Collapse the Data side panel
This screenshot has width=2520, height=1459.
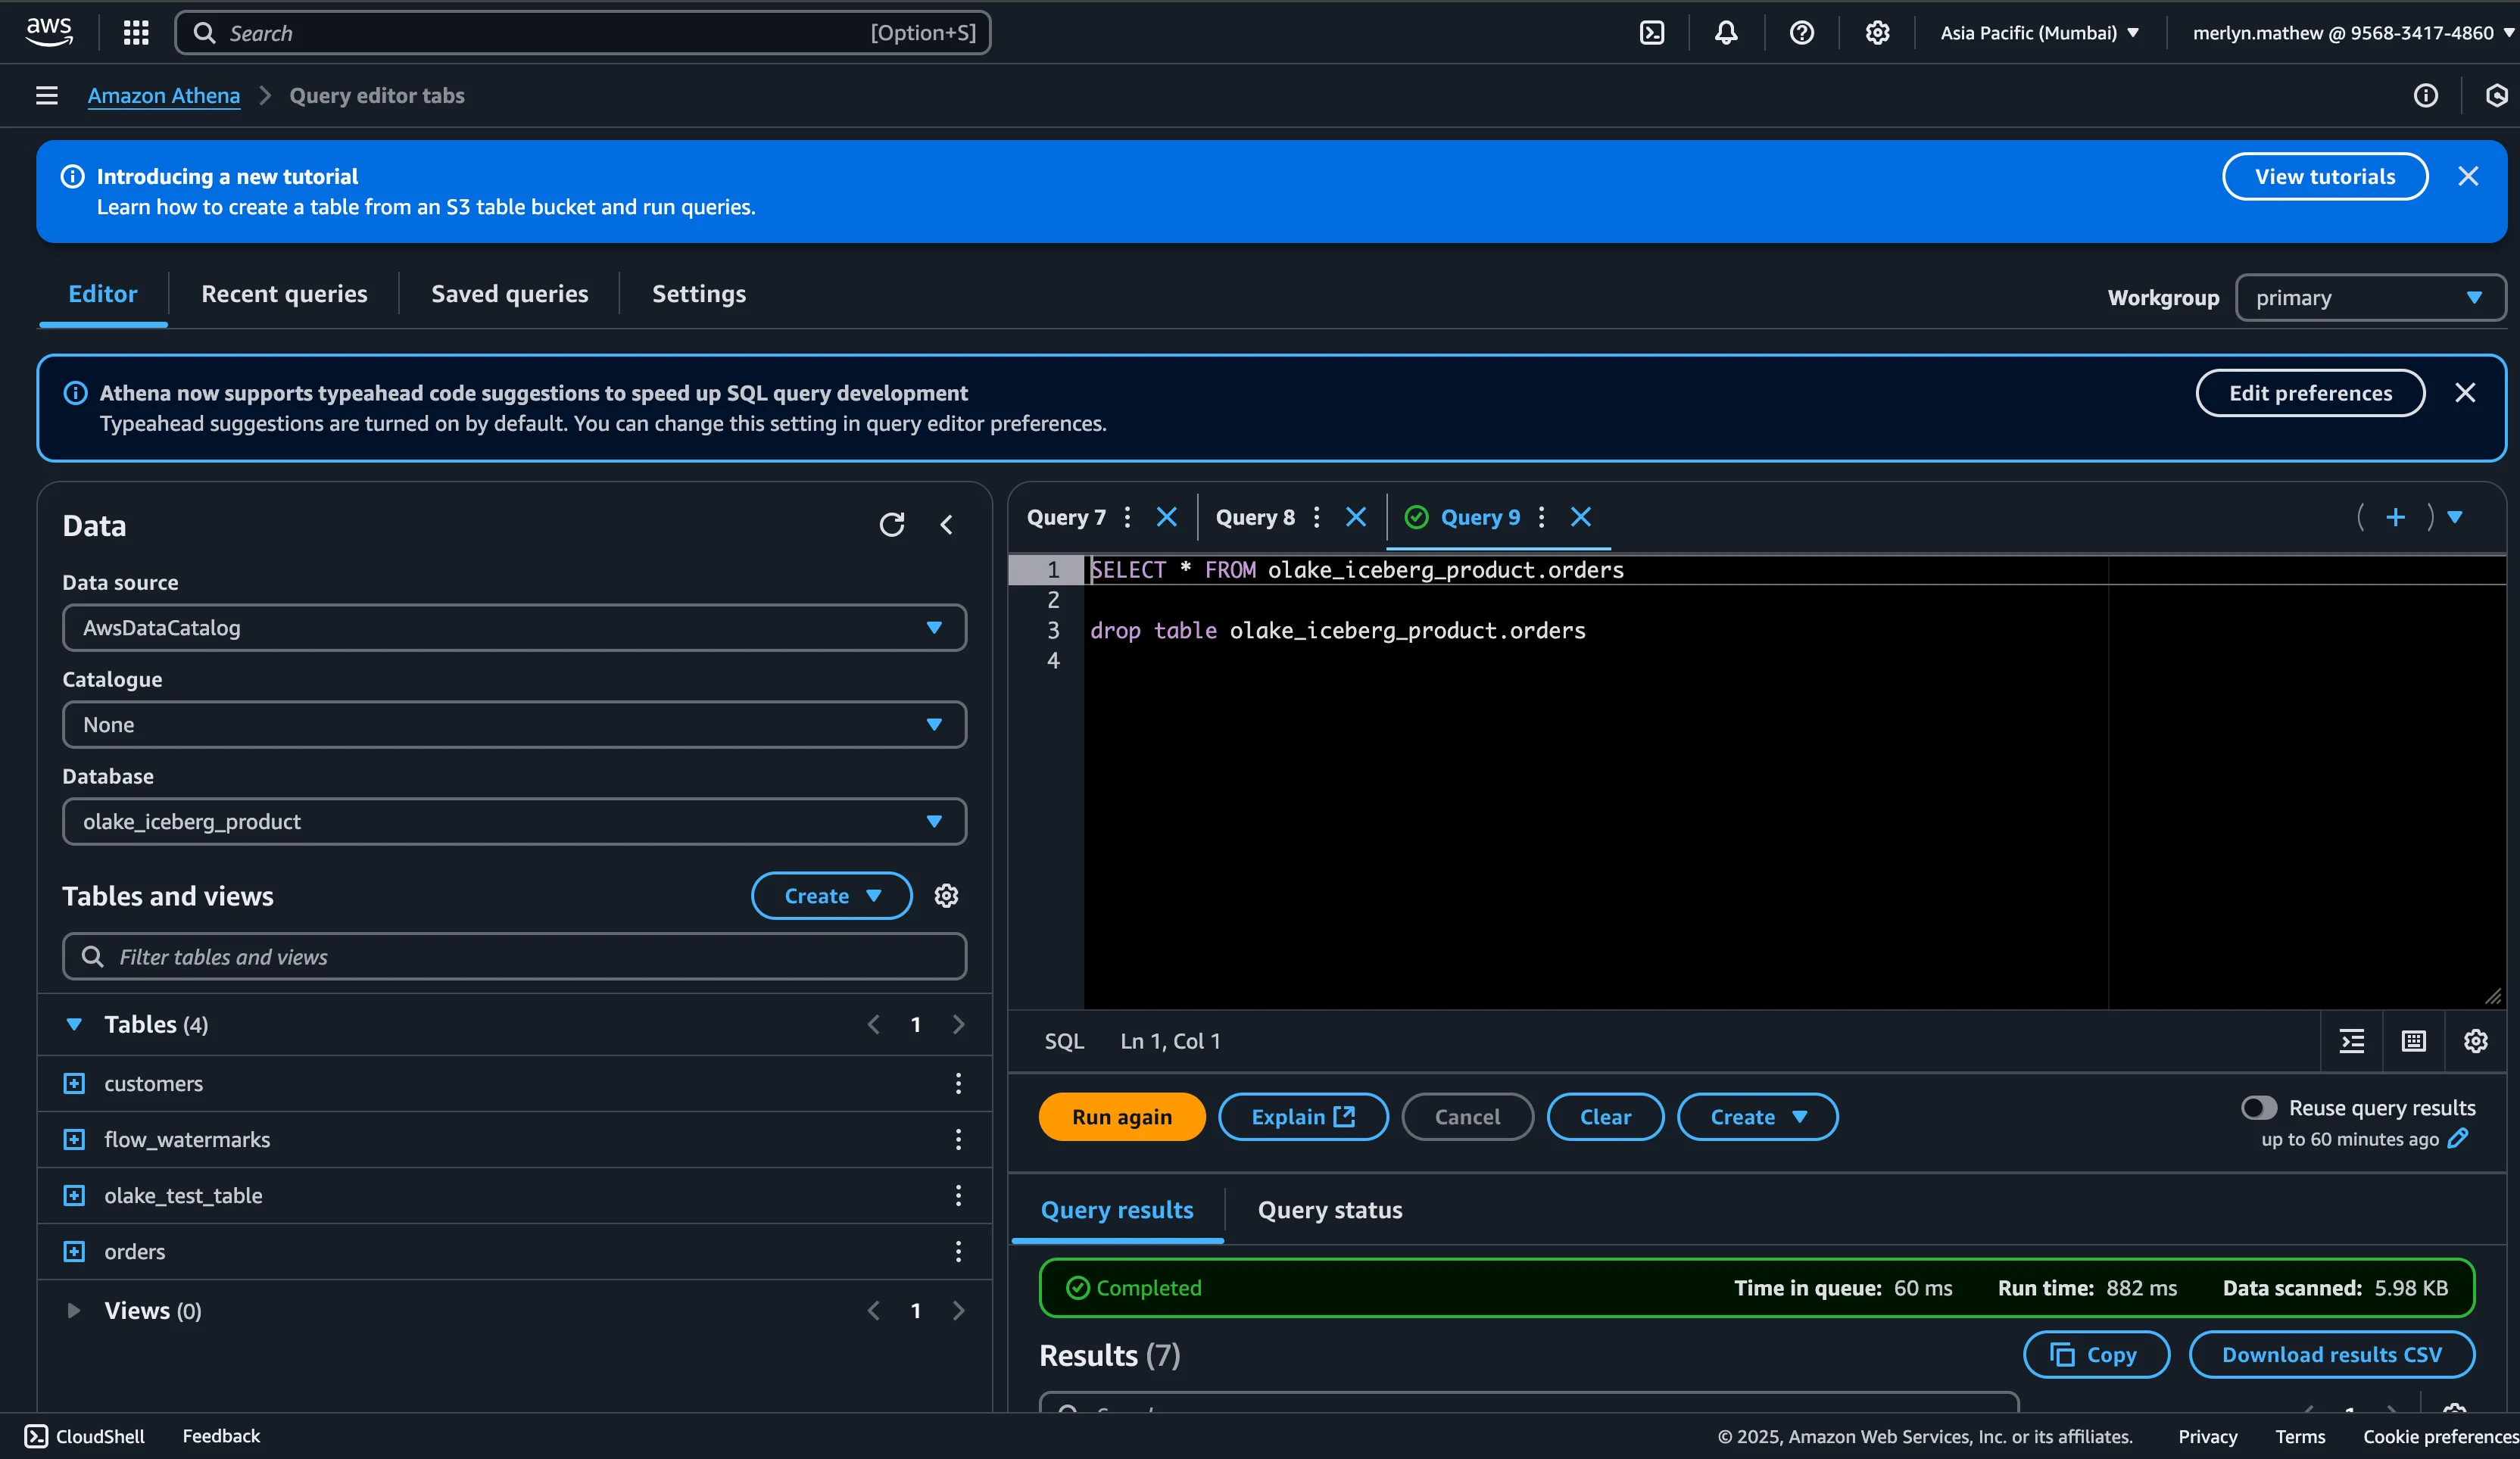tap(946, 525)
